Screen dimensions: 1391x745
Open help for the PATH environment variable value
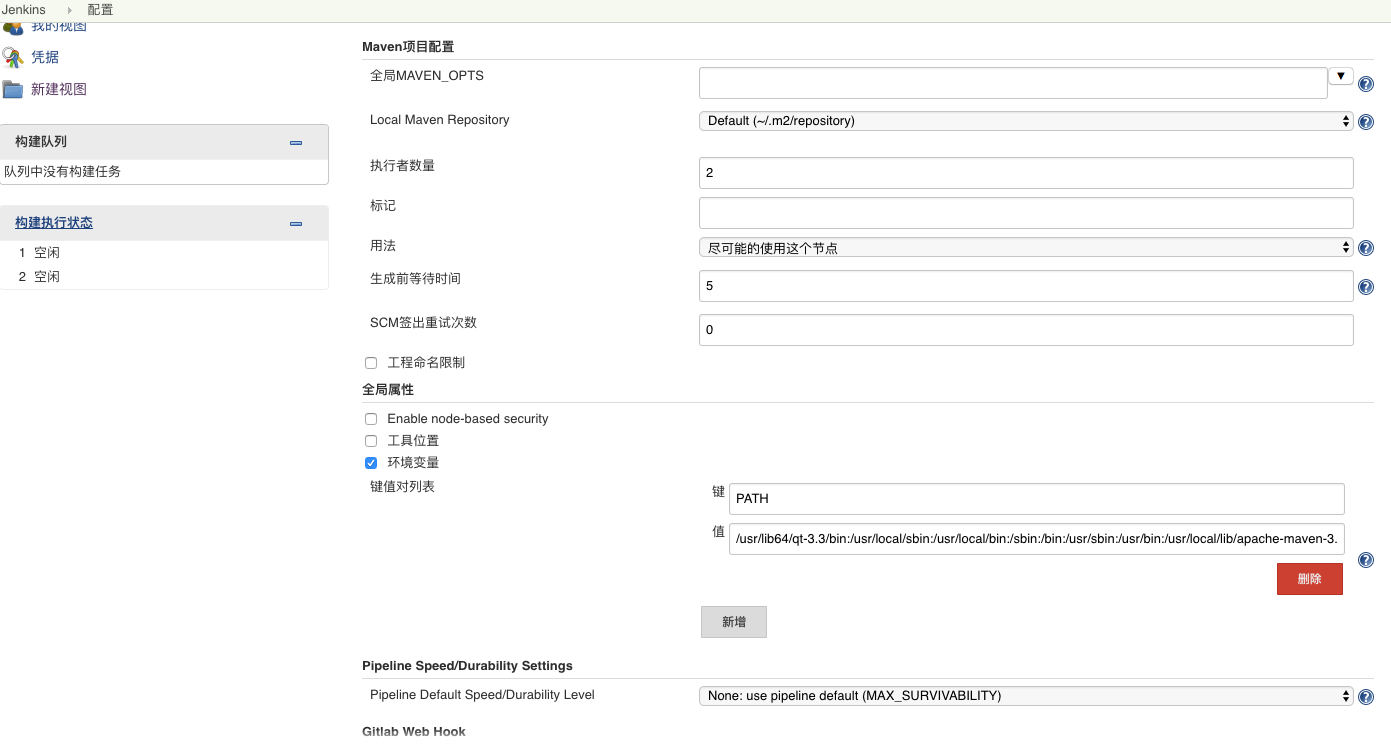coord(1366,560)
